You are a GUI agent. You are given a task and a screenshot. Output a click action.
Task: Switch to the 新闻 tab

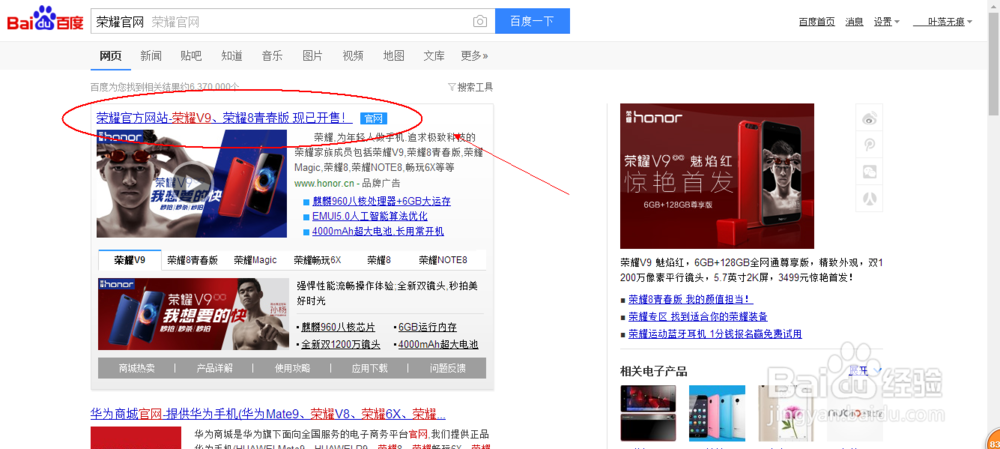click(151, 55)
